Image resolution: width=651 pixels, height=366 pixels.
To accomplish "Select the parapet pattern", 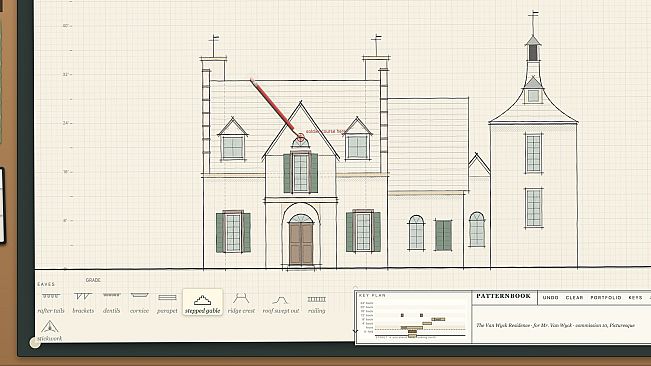I will point(167,303).
